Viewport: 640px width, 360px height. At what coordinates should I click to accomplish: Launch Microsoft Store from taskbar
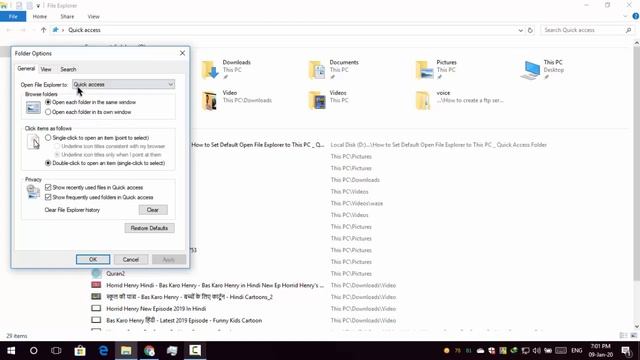click(x=80, y=351)
